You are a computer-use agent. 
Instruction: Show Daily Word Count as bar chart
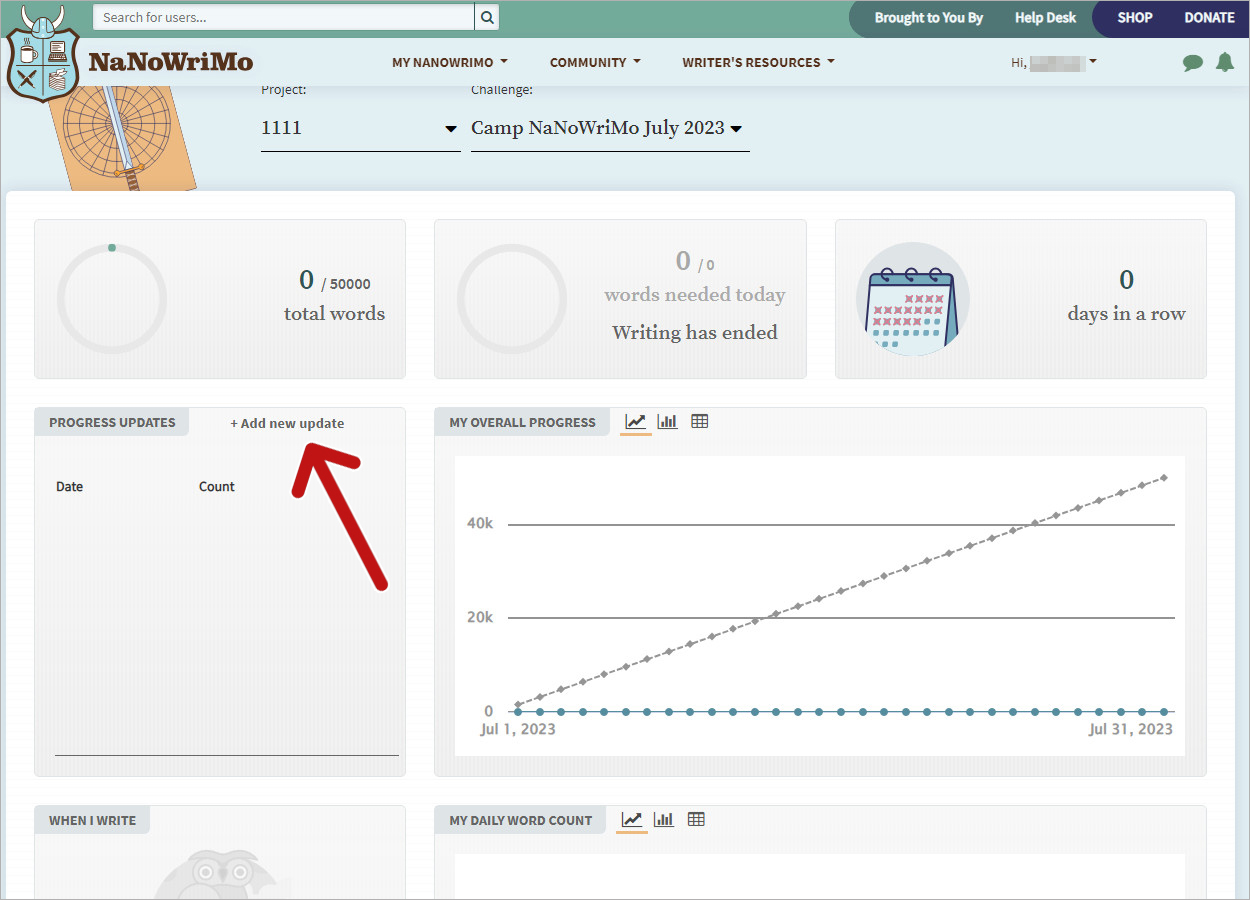(x=664, y=820)
